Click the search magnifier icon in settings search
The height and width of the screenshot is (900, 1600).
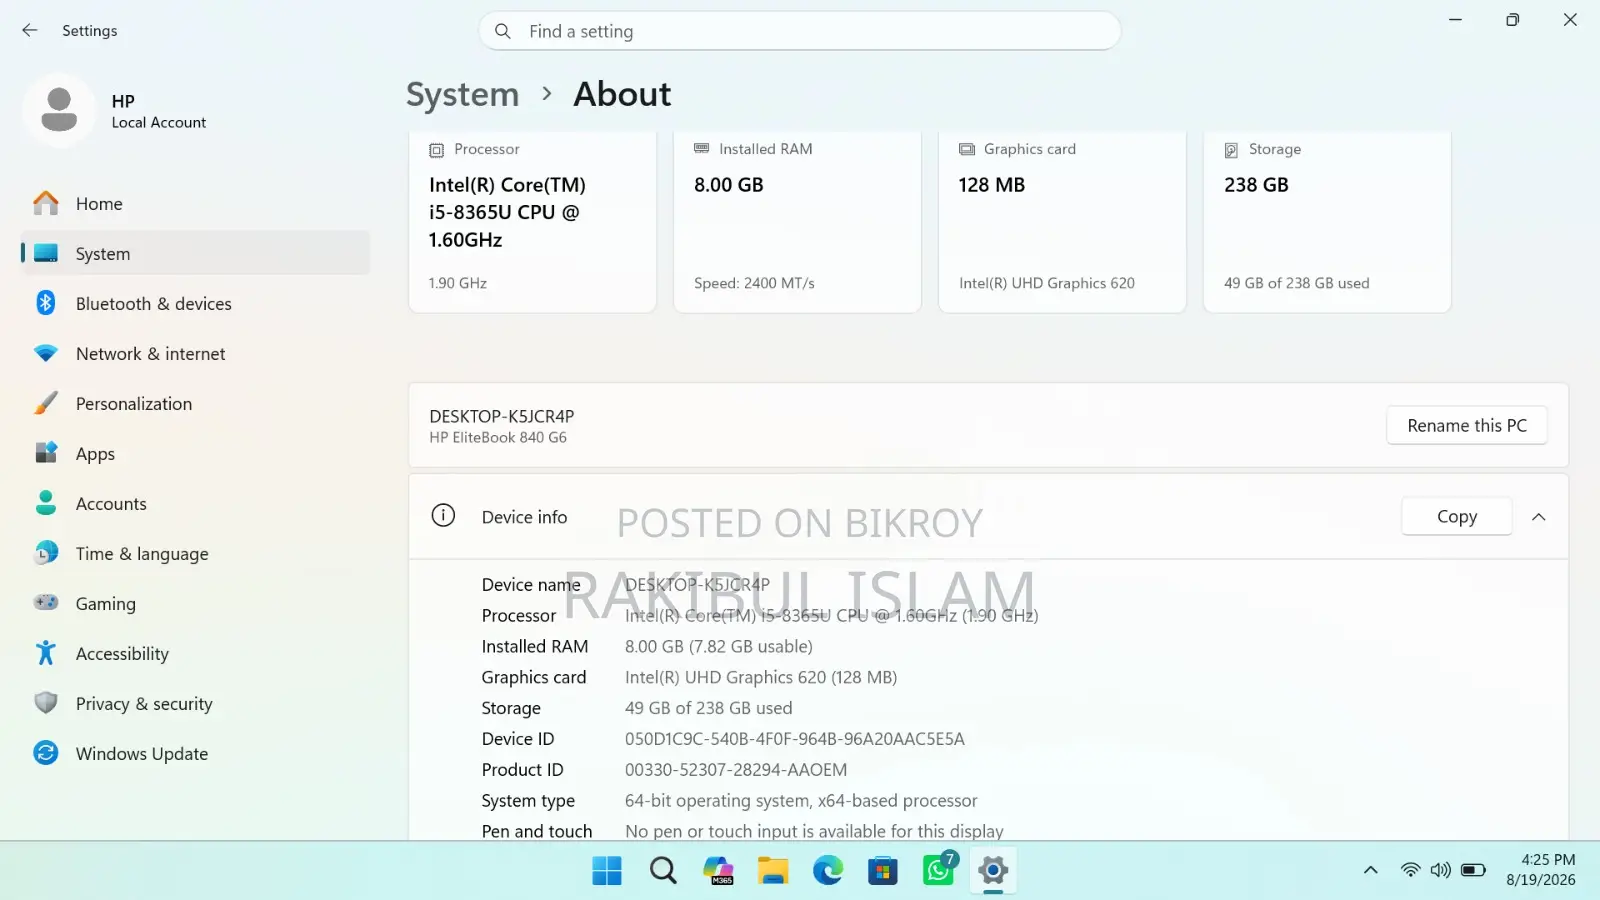[503, 31]
